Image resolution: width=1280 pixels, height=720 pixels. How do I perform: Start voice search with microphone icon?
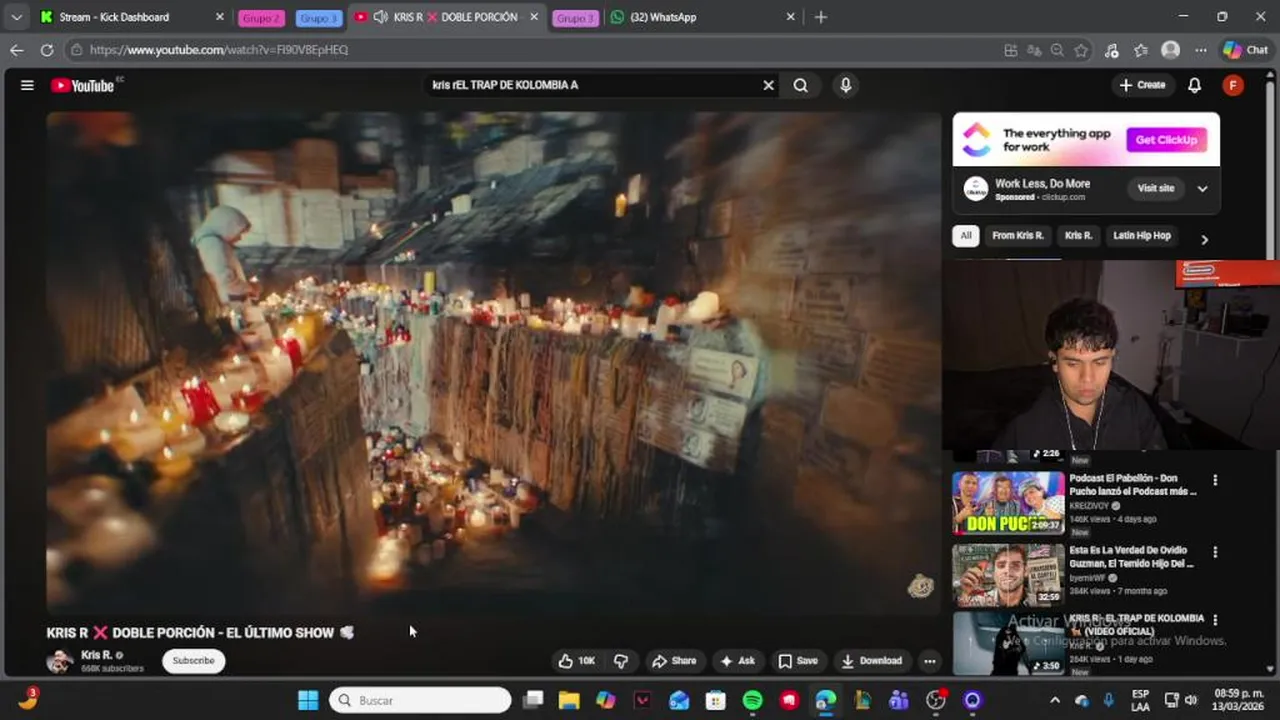pos(845,85)
